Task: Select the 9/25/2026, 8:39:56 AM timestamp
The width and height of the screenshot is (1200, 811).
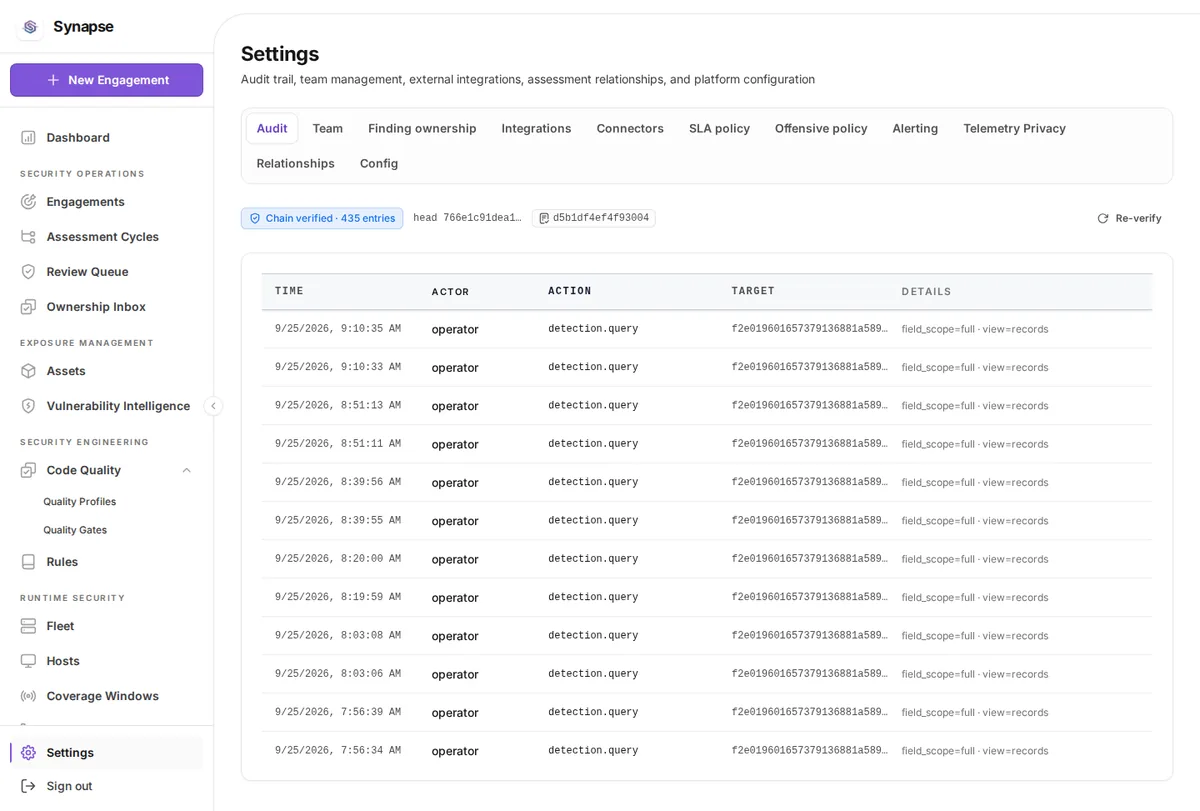Action: [x=338, y=482]
